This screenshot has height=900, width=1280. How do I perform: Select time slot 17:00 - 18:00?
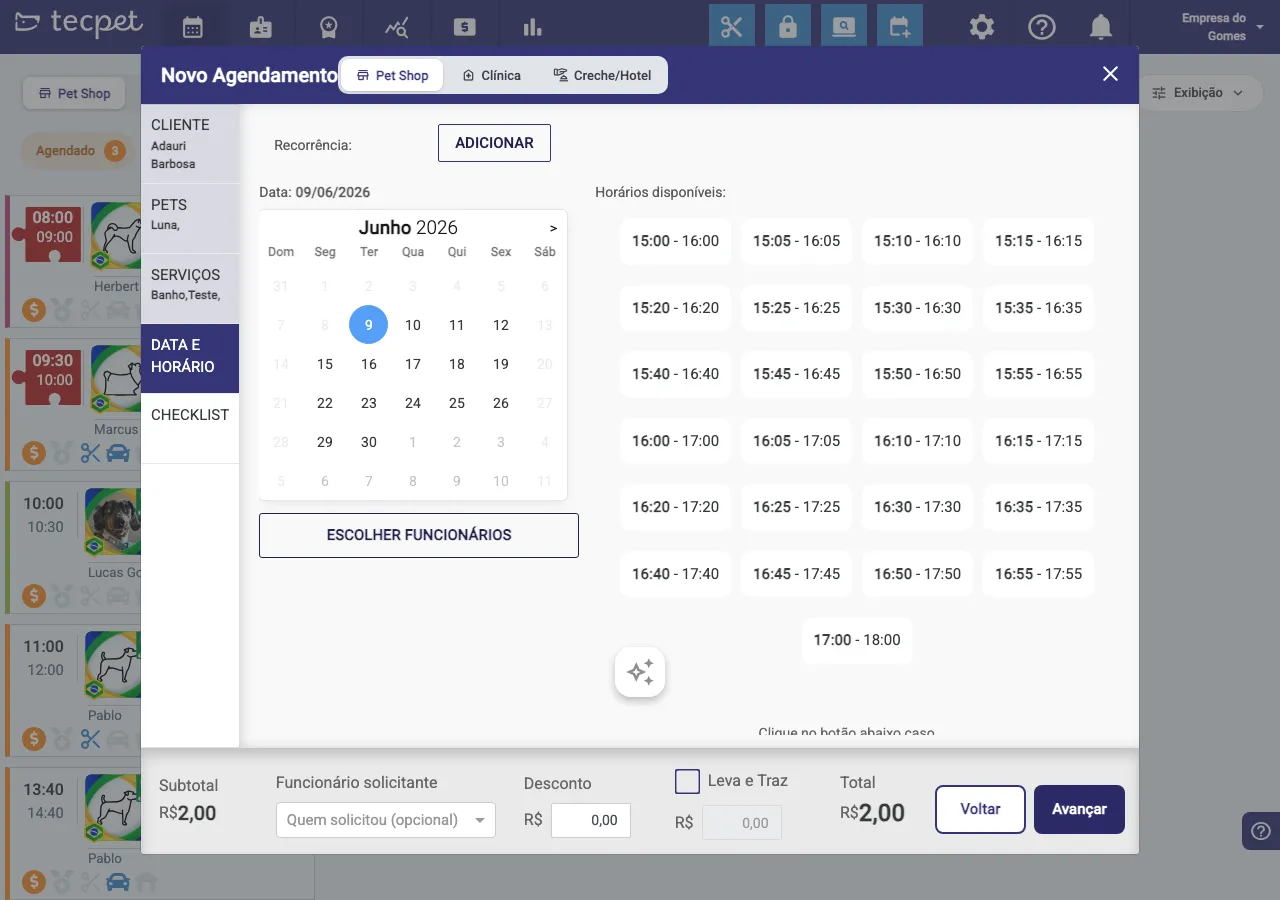pos(857,640)
